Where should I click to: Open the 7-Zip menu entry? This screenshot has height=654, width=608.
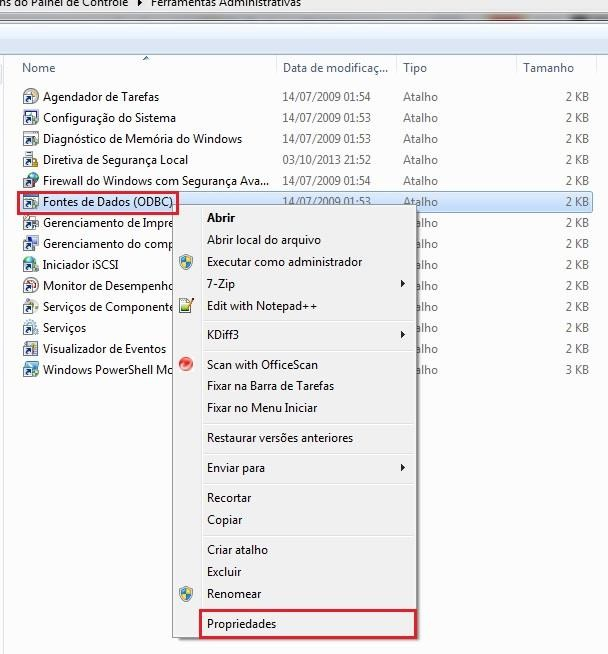221,284
